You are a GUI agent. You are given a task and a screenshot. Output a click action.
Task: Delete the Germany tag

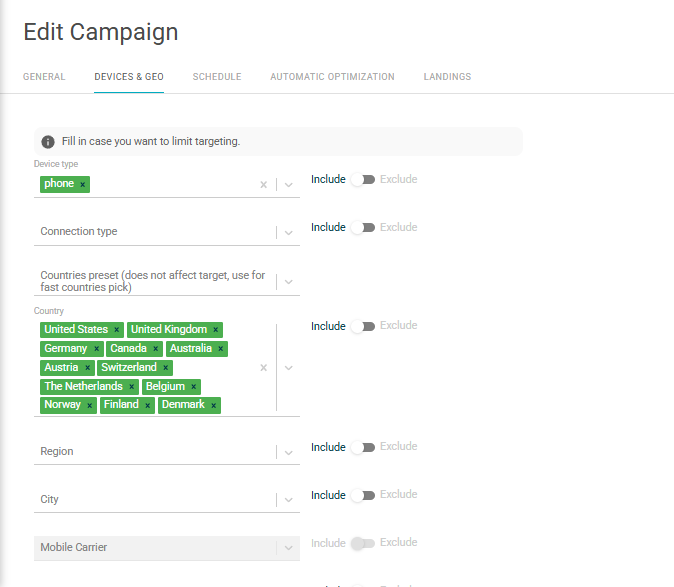96,349
